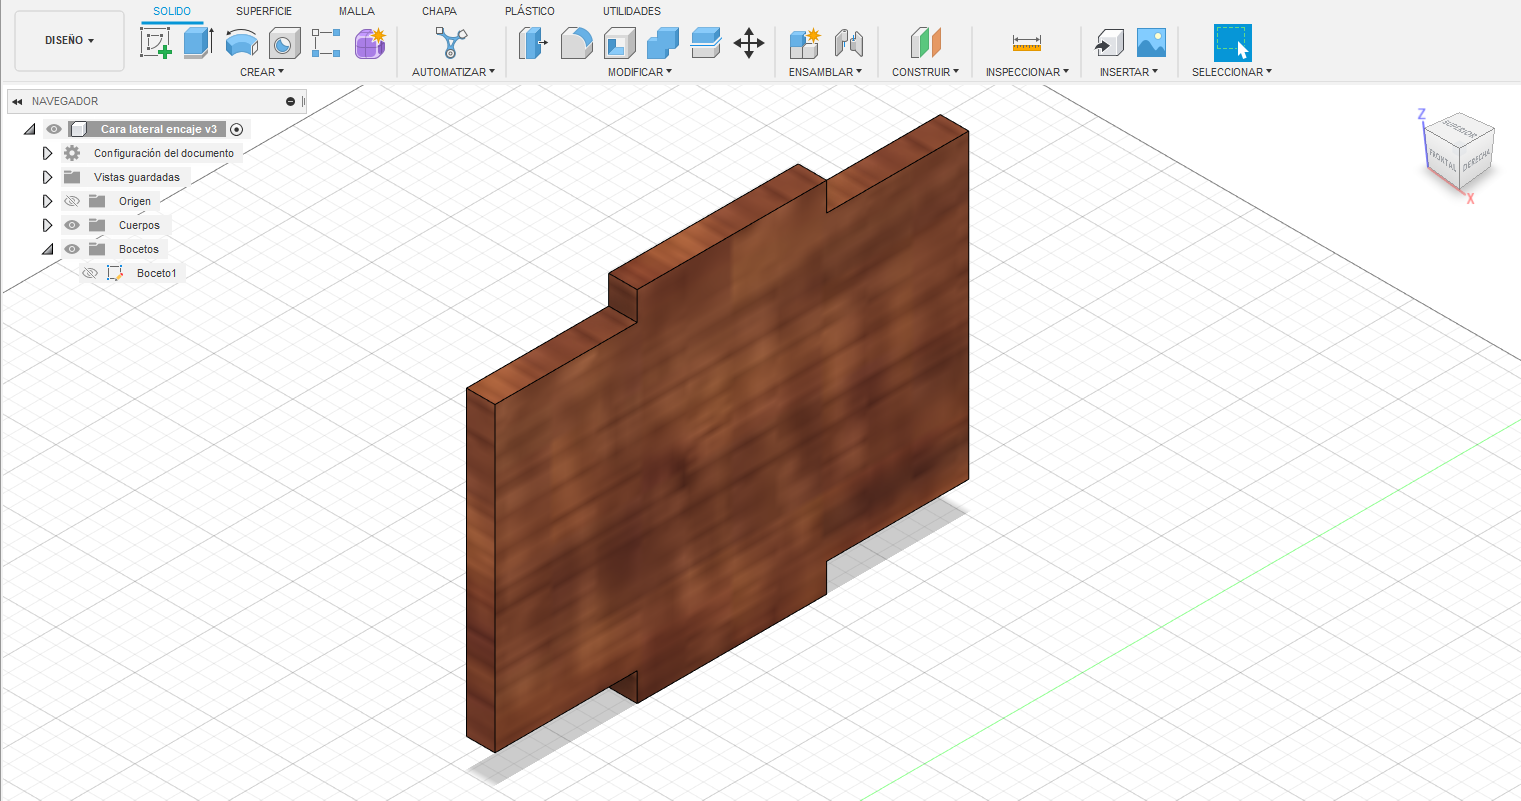Toggle visibility of Cara lateral encaje v3
1521x801 pixels.
pyautogui.click(x=54, y=129)
